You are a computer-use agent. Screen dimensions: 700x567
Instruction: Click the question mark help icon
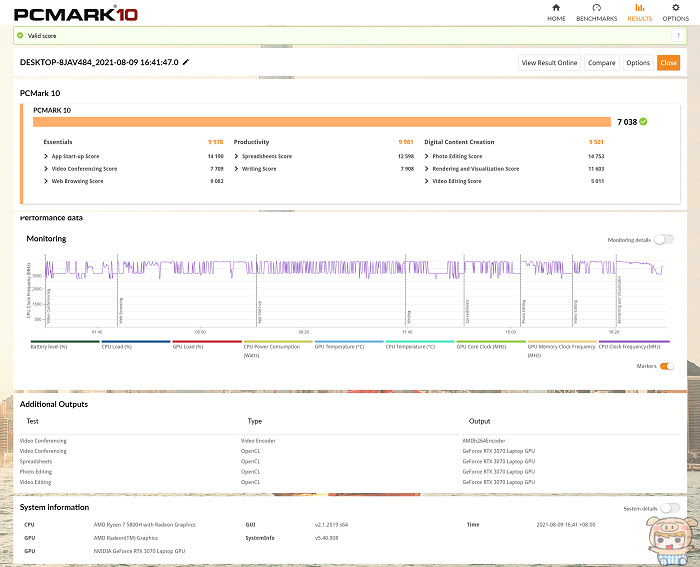click(x=678, y=35)
